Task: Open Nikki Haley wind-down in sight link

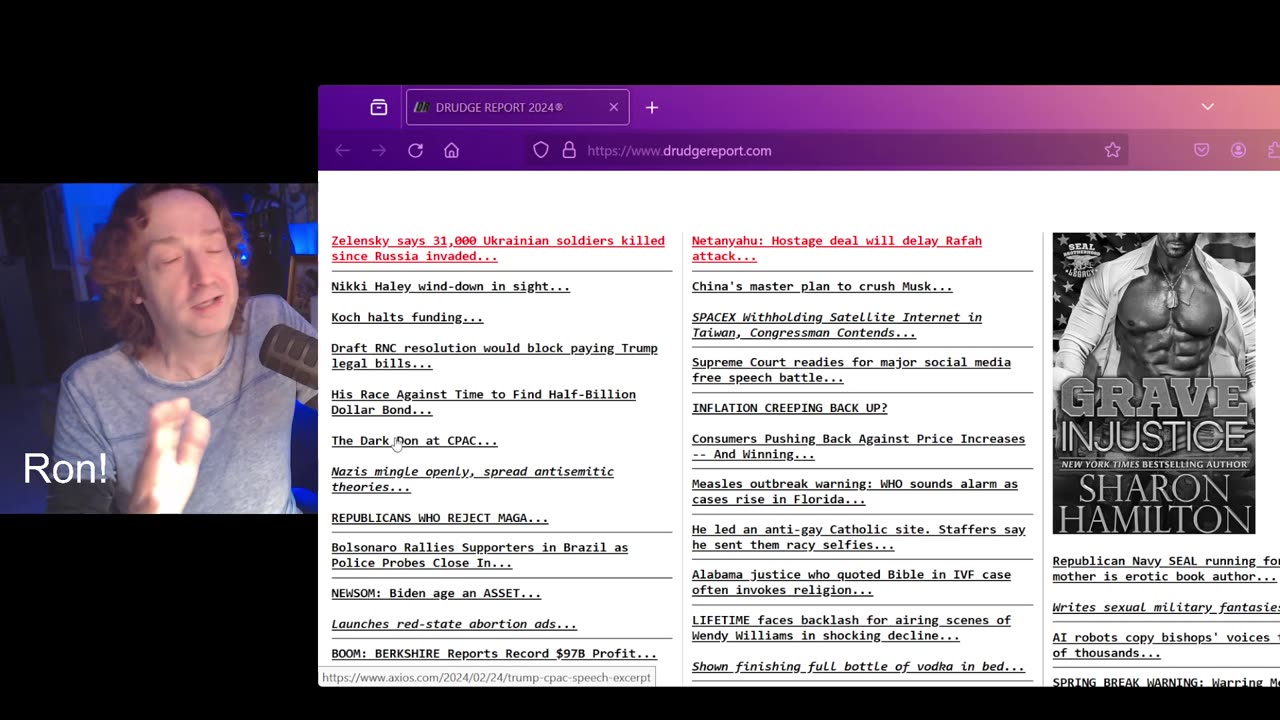Action: (x=450, y=286)
